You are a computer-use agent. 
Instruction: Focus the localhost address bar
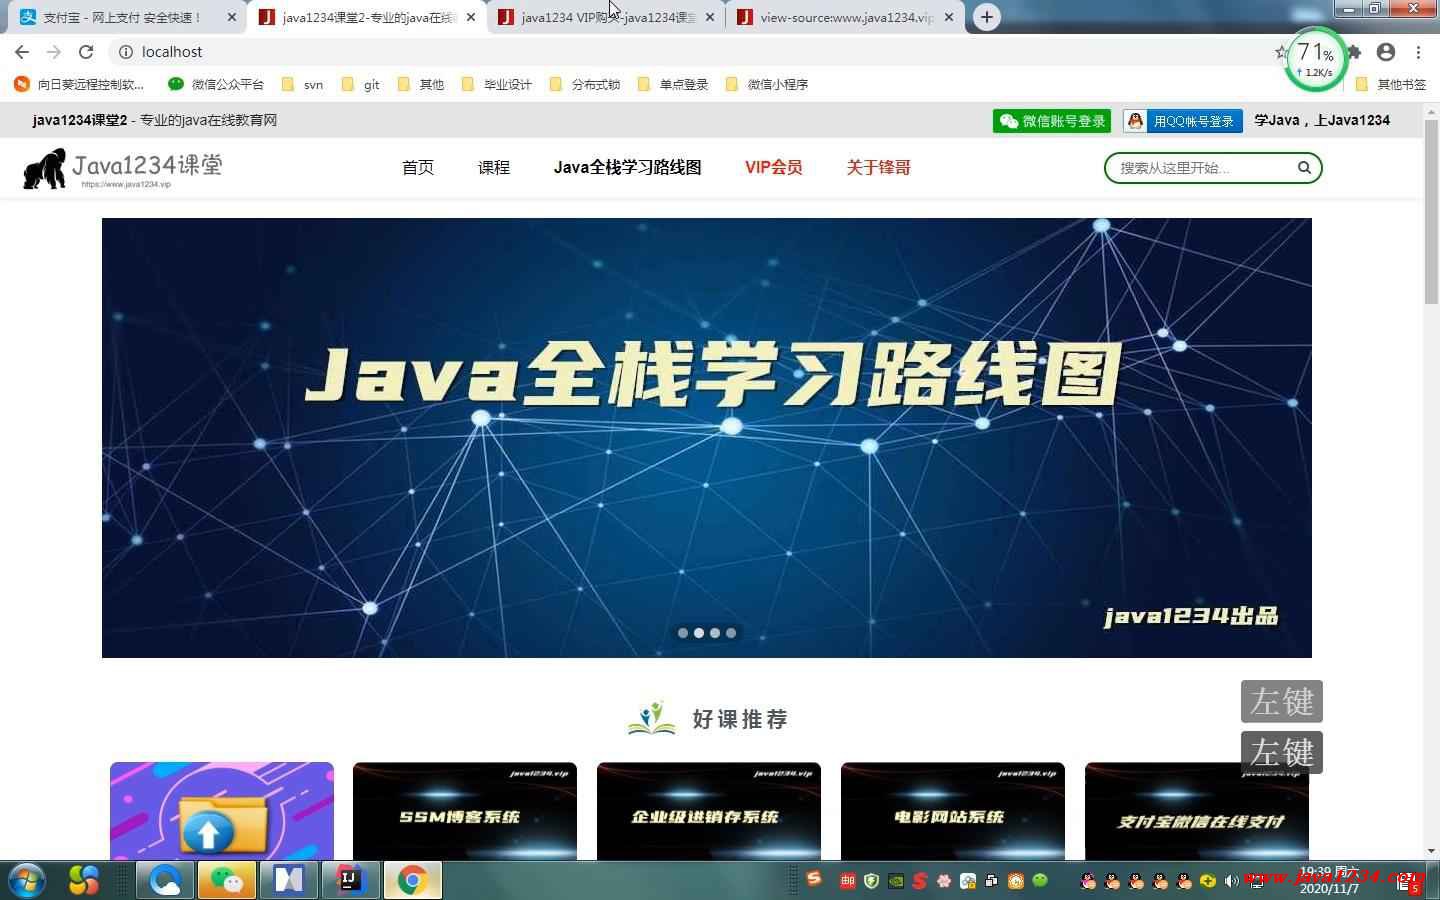pos(690,52)
